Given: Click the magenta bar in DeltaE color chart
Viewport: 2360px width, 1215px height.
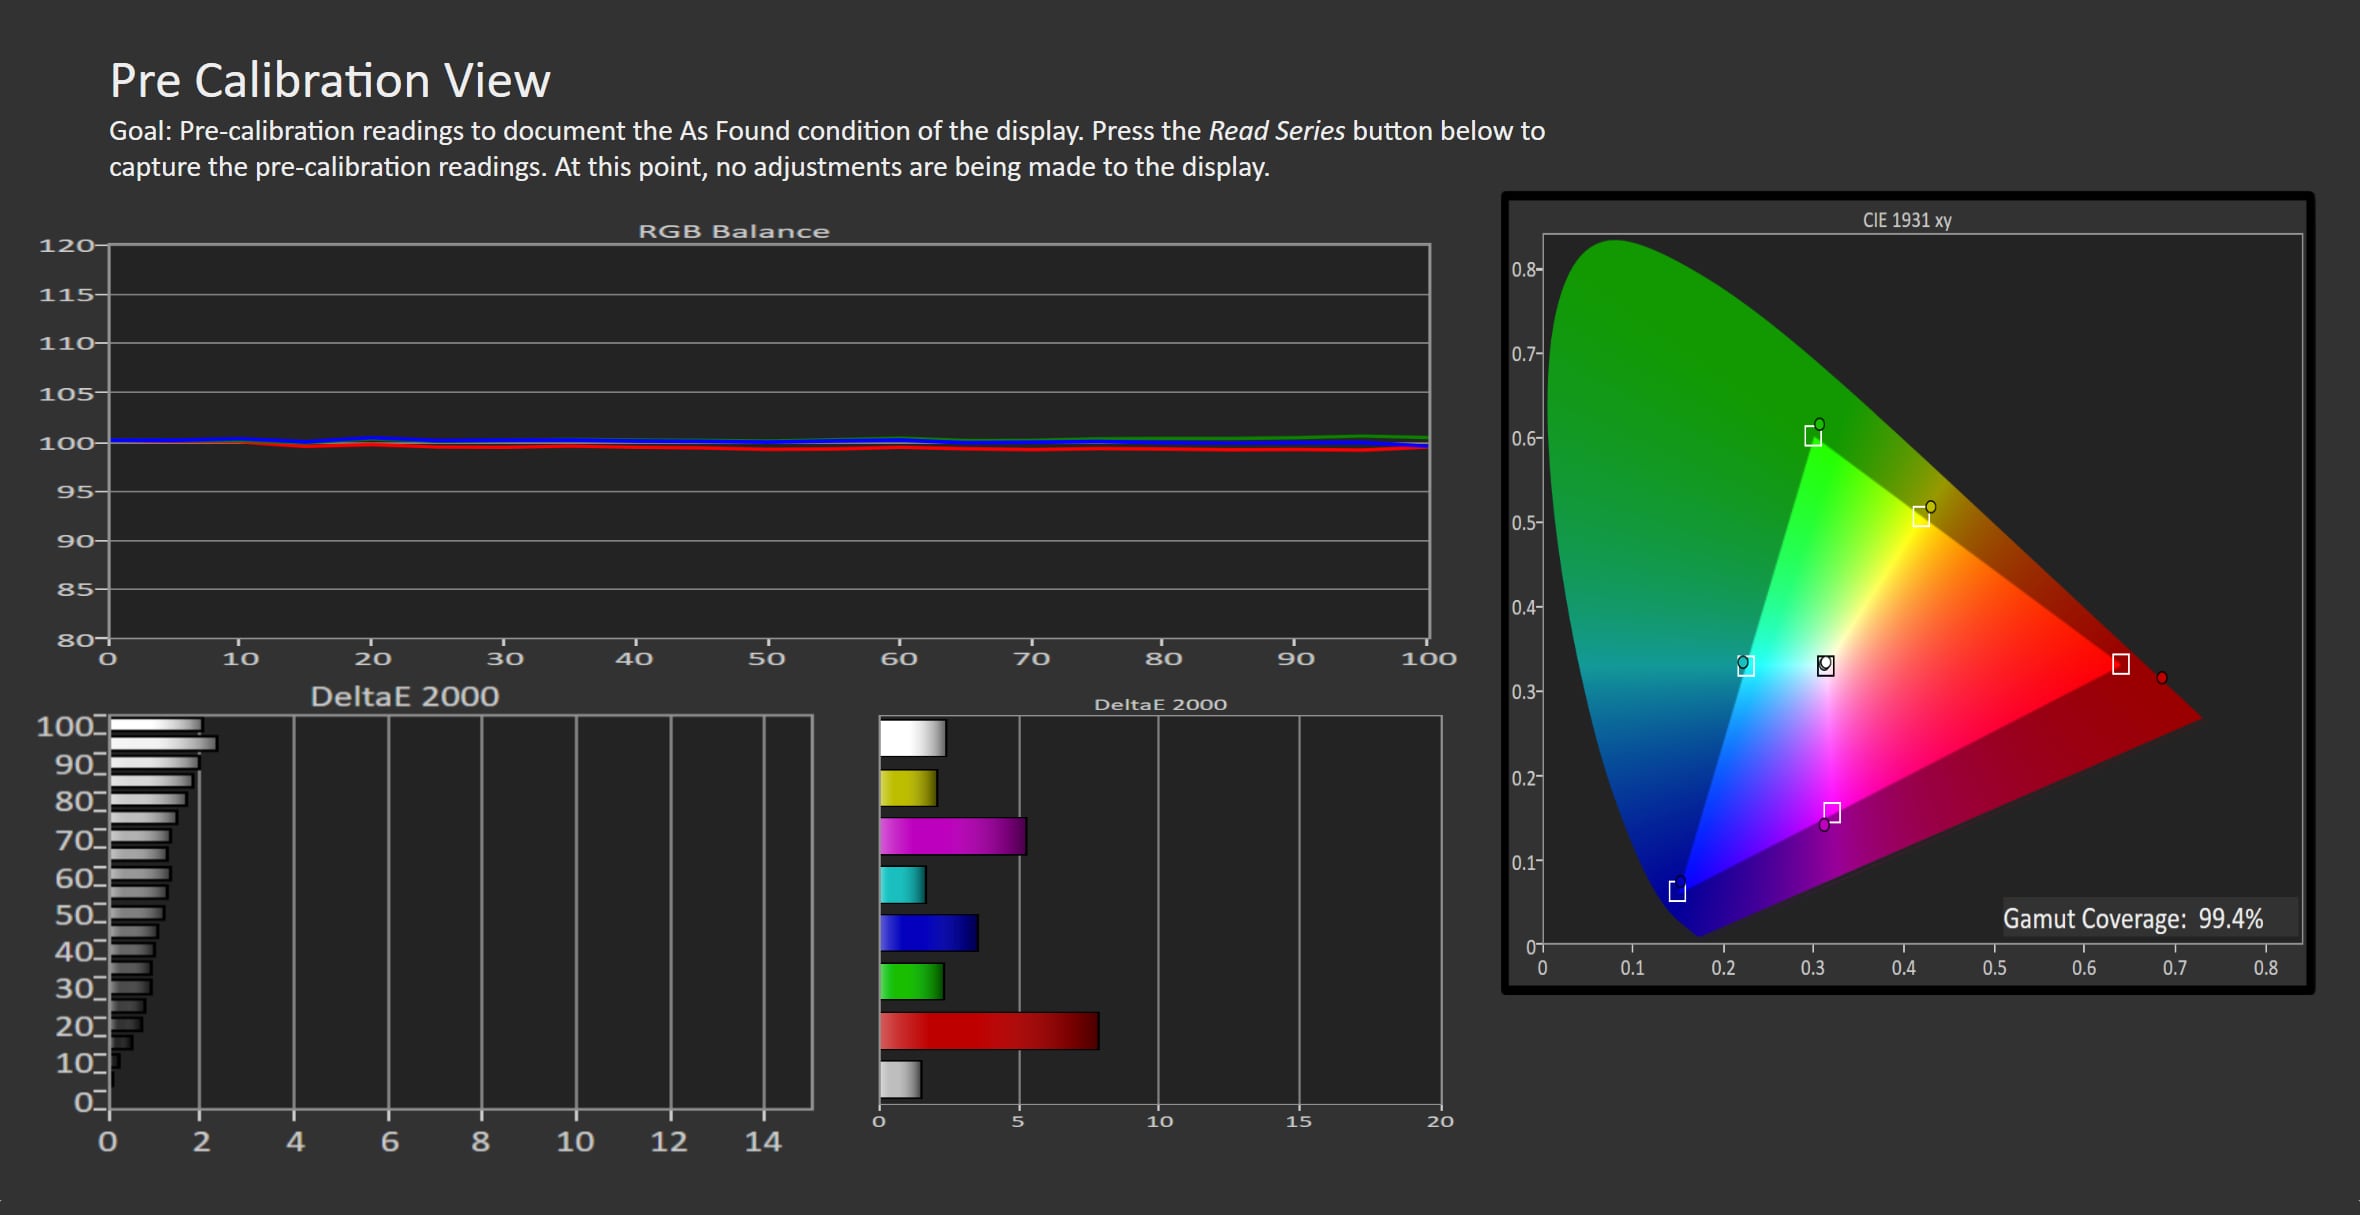Looking at the screenshot, I should [953, 836].
